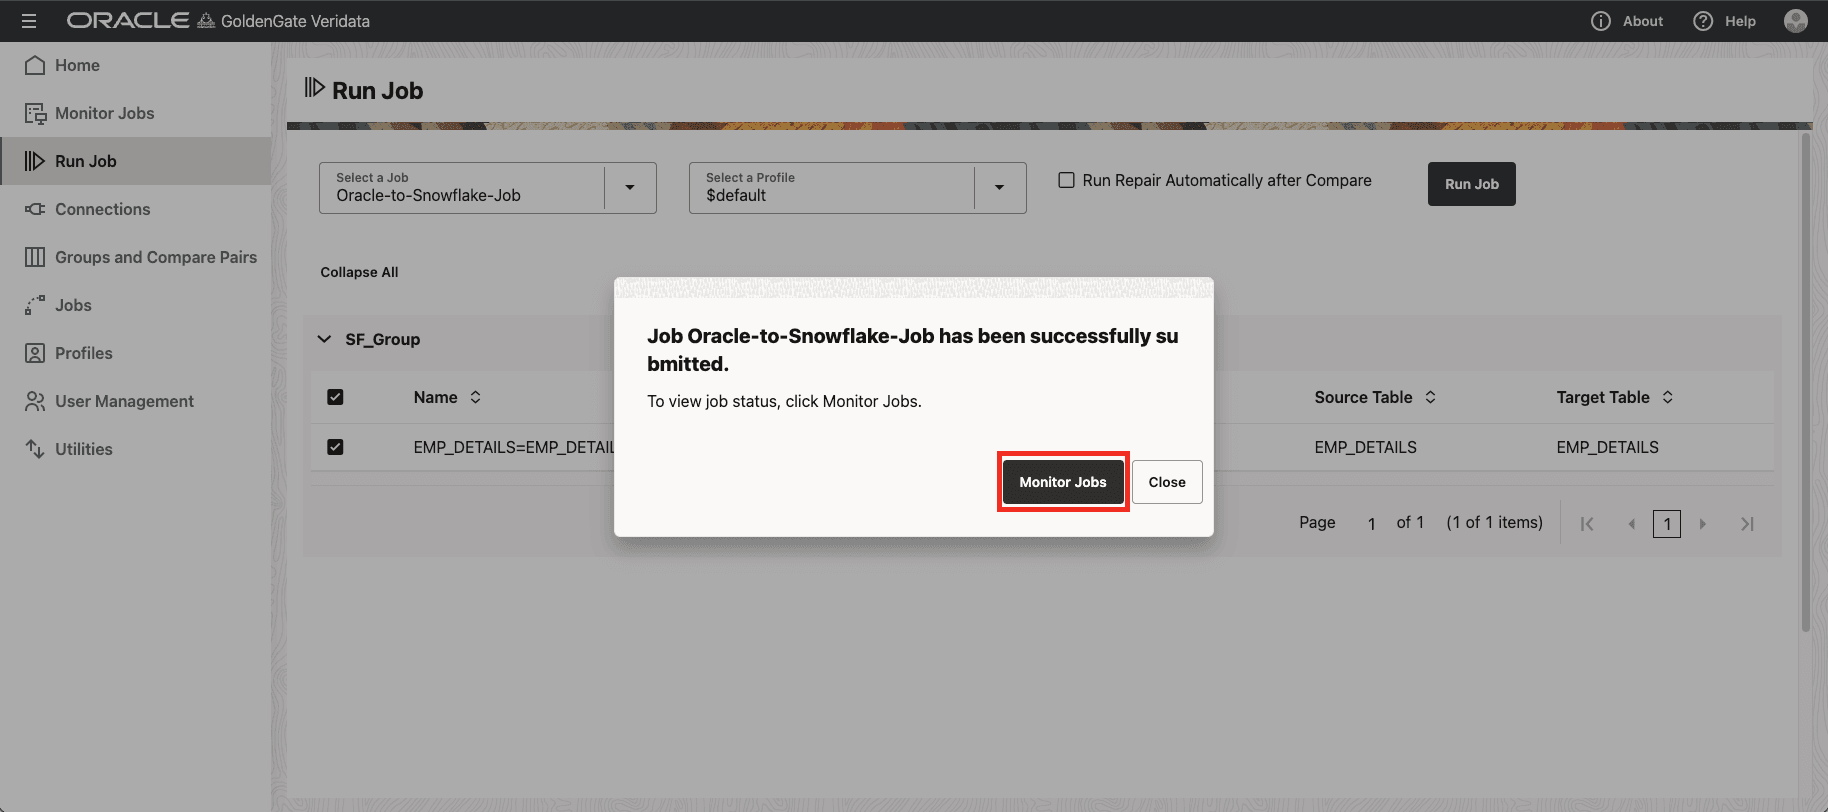Sort by Source Table column arrows
The image size is (1828, 812).
[x=1431, y=397]
